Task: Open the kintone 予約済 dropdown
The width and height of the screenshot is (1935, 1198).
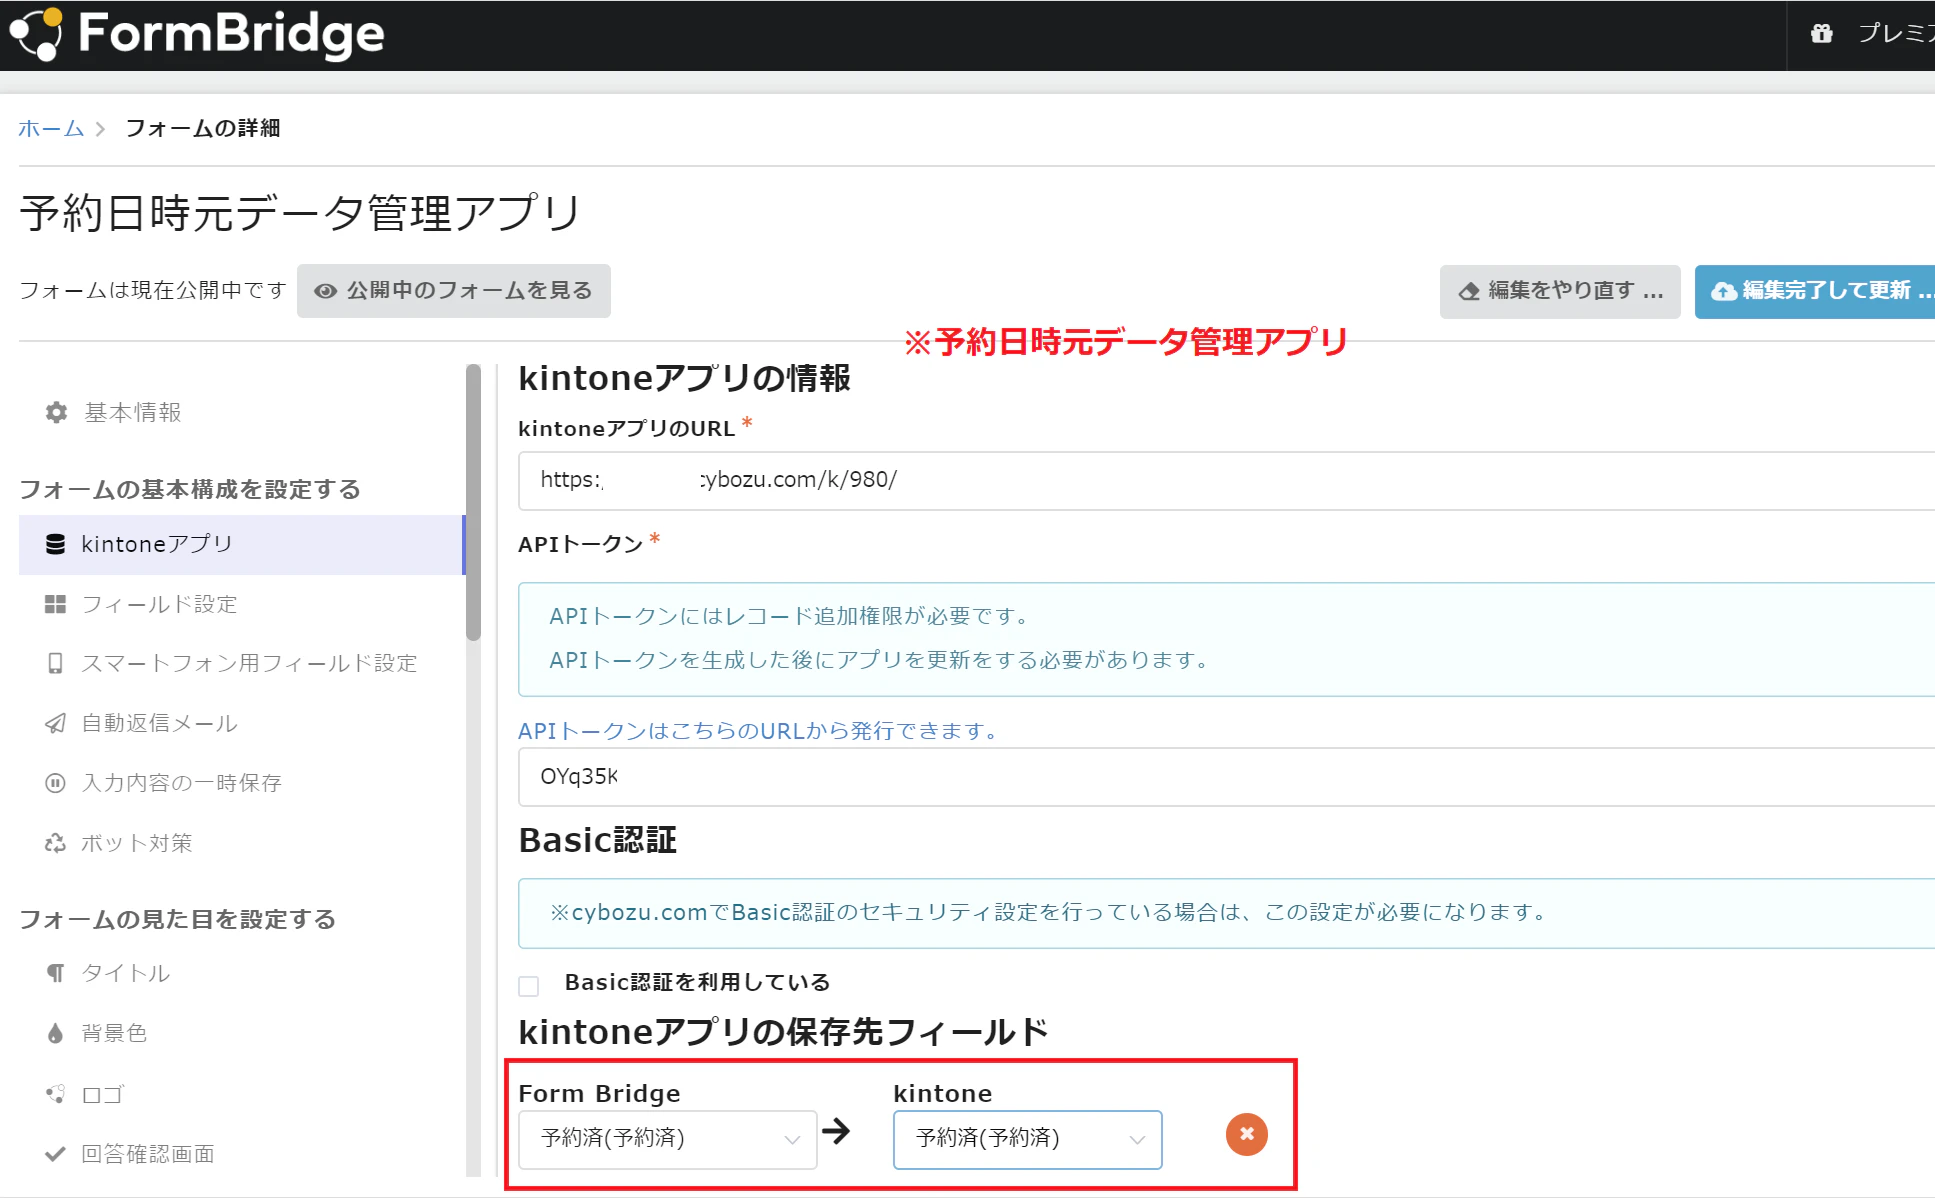Action: click(1027, 1139)
